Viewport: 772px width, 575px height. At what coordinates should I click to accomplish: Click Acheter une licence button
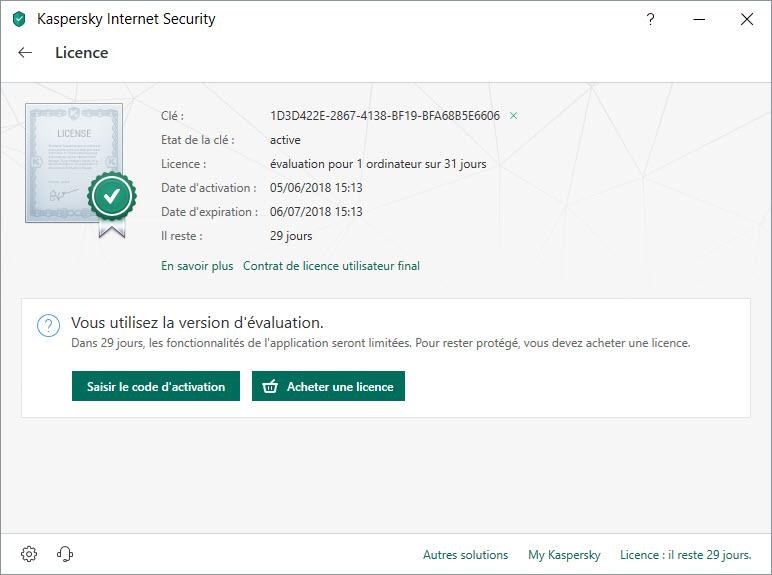pyautogui.click(x=328, y=386)
